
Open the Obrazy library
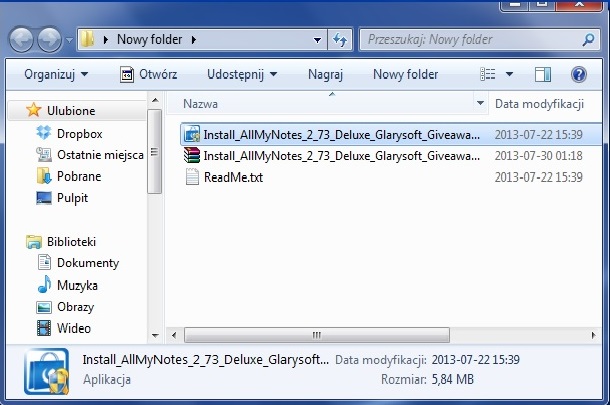pos(75,307)
